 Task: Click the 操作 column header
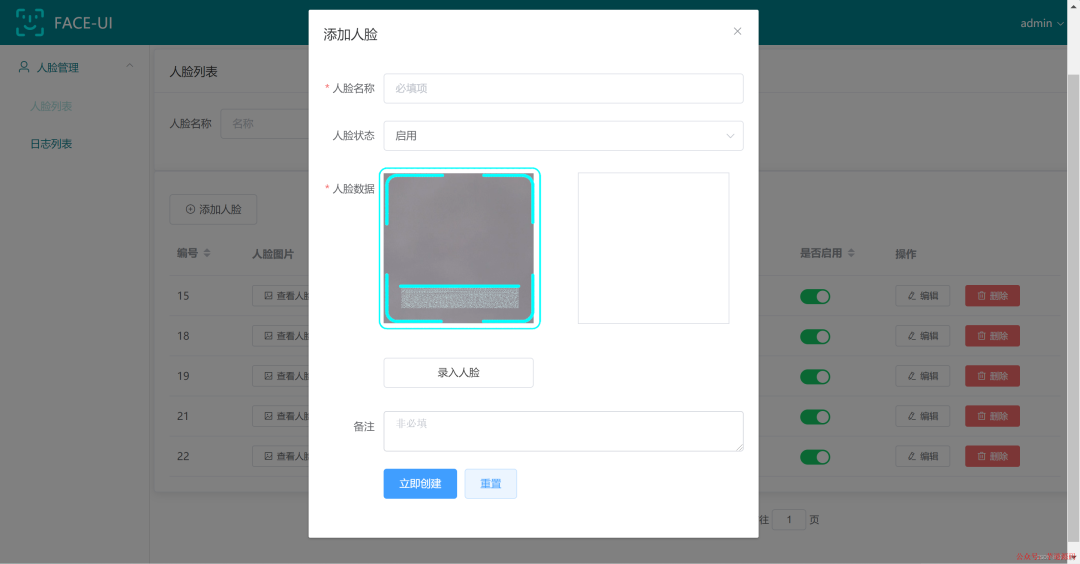tap(906, 254)
